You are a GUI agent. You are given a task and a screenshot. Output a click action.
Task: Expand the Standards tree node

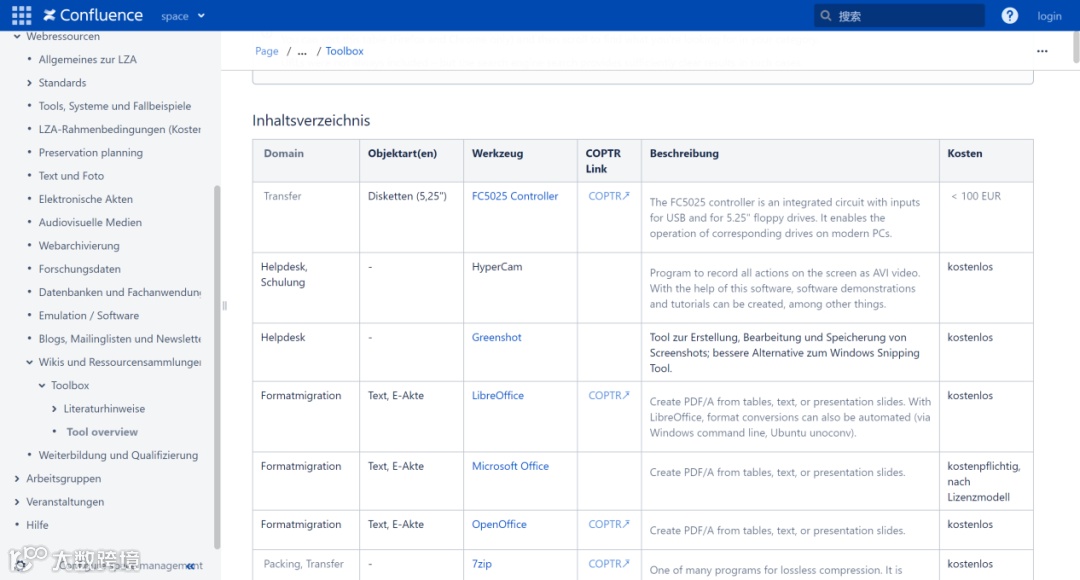(29, 83)
